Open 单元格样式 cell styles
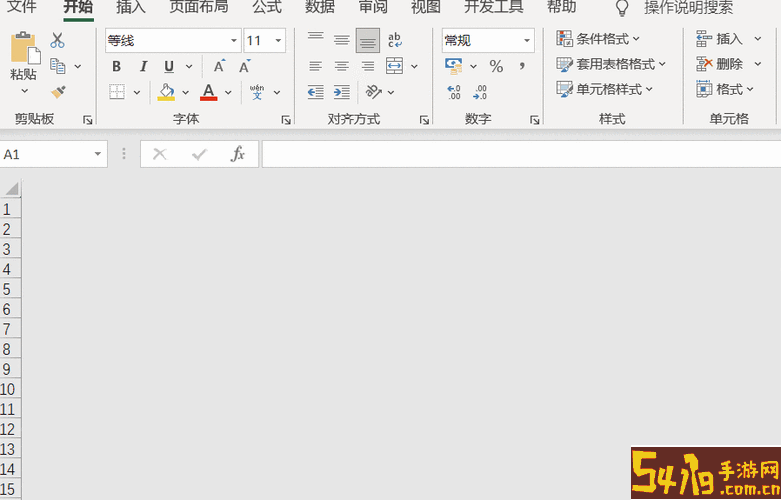The image size is (781, 500). (x=605, y=90)
